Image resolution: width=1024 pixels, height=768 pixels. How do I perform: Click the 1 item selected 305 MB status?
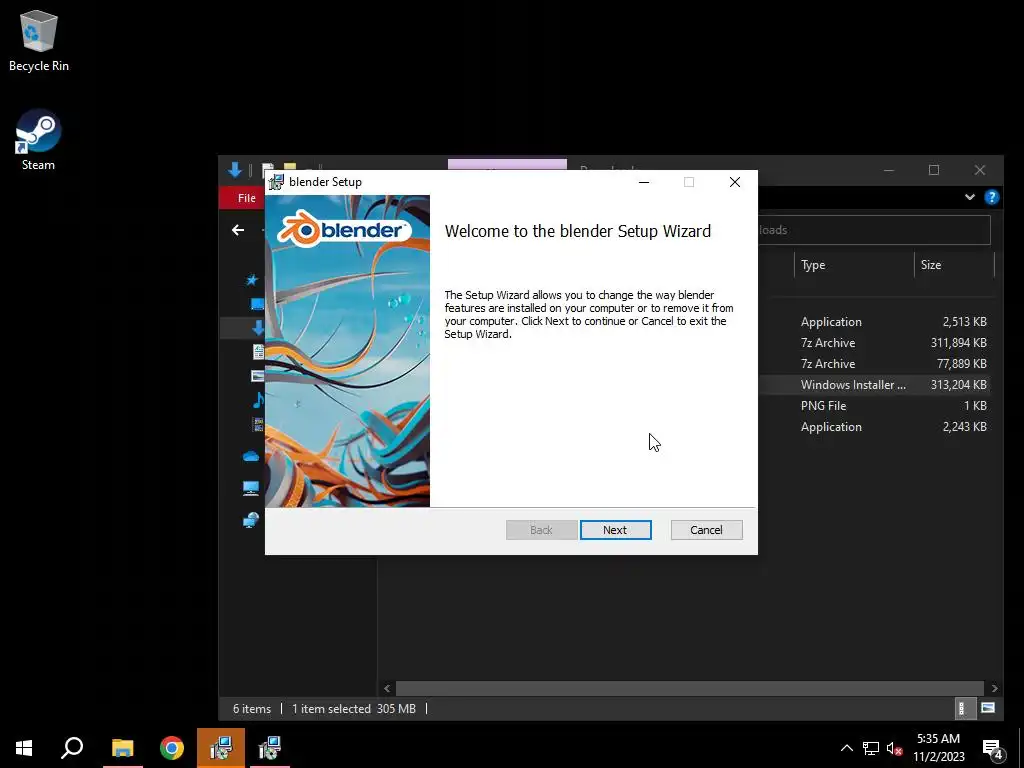(353, 709)
